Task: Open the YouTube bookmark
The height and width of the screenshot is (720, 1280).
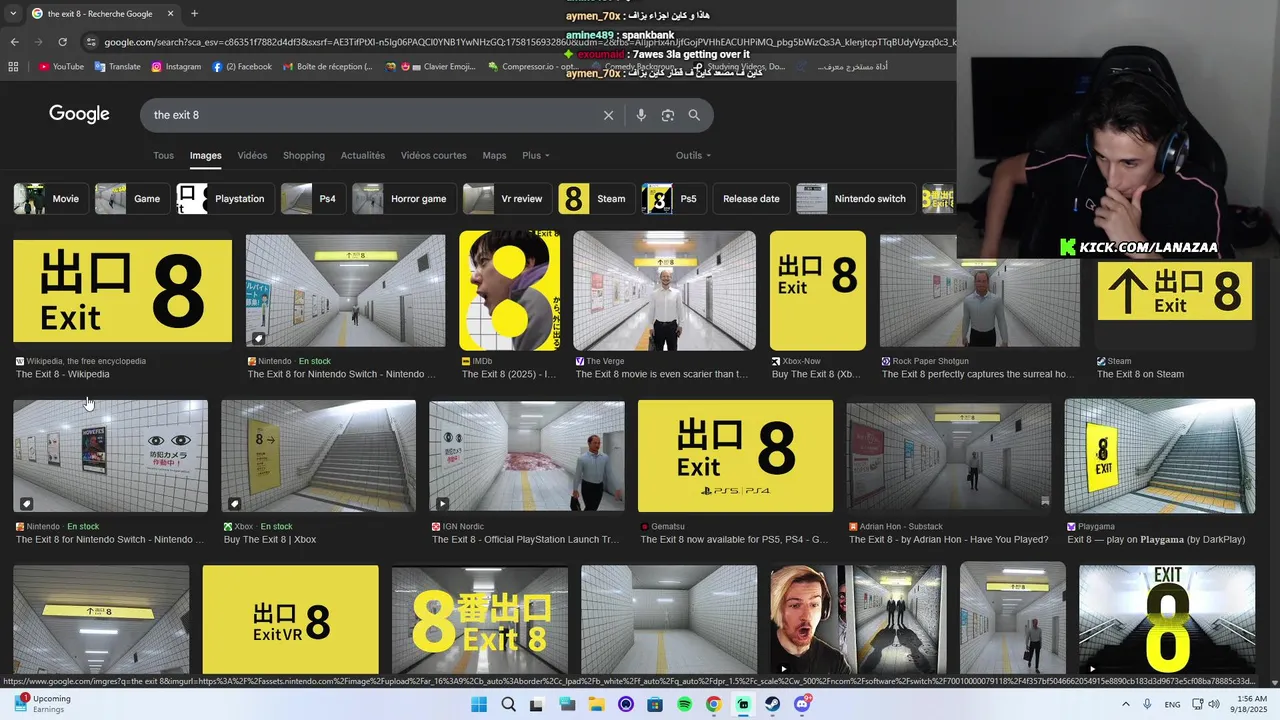Action: tap(61, 67)
